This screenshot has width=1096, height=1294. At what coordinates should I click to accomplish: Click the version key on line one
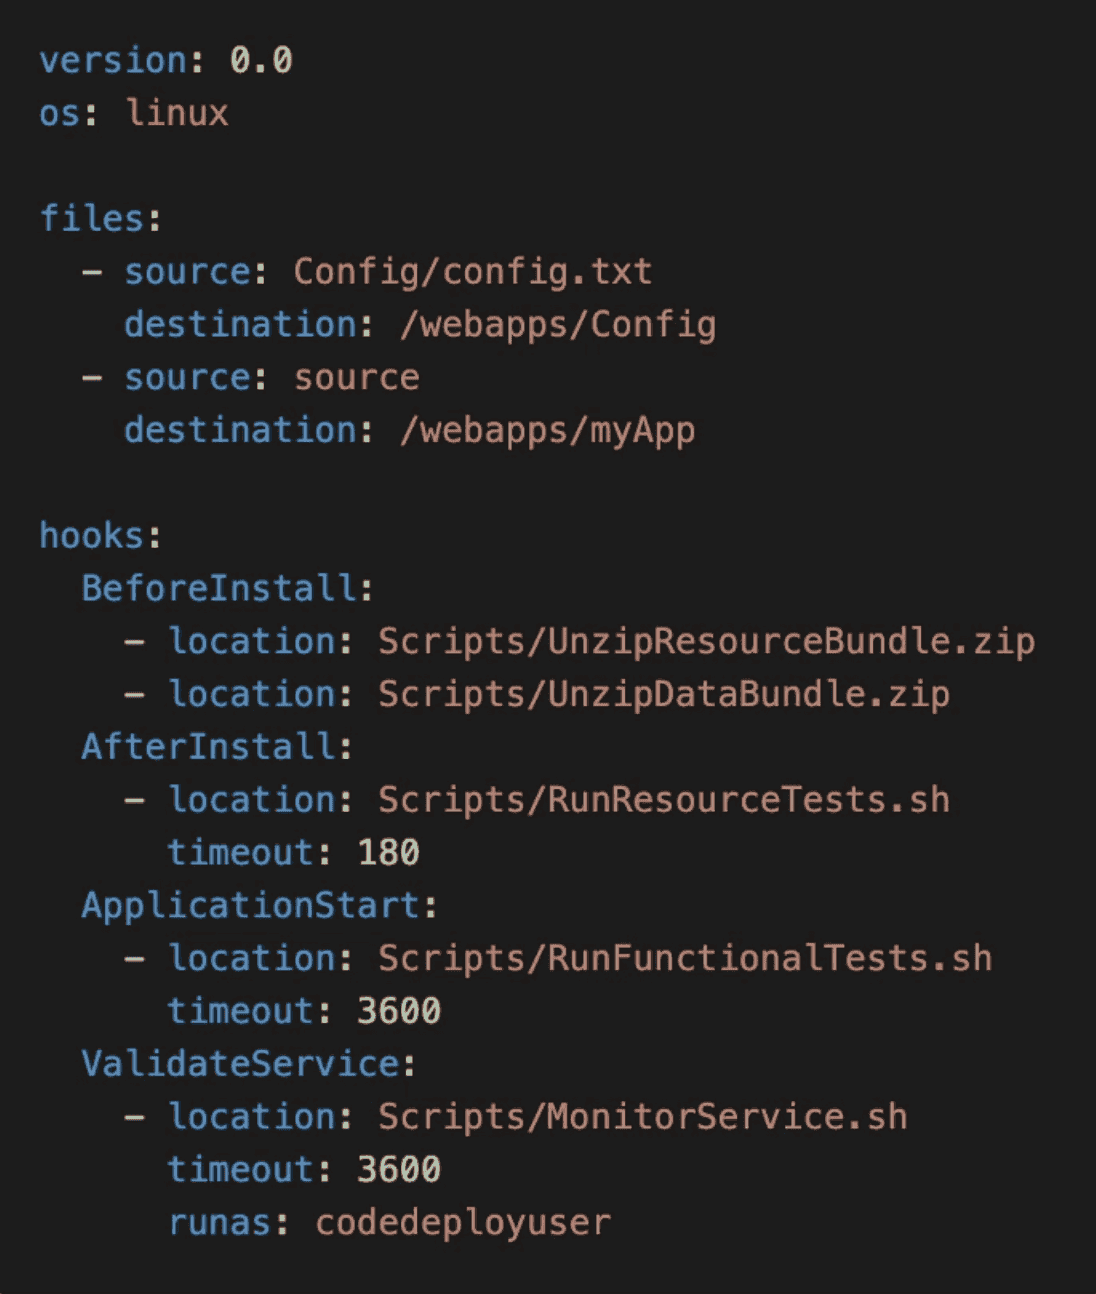112,61
